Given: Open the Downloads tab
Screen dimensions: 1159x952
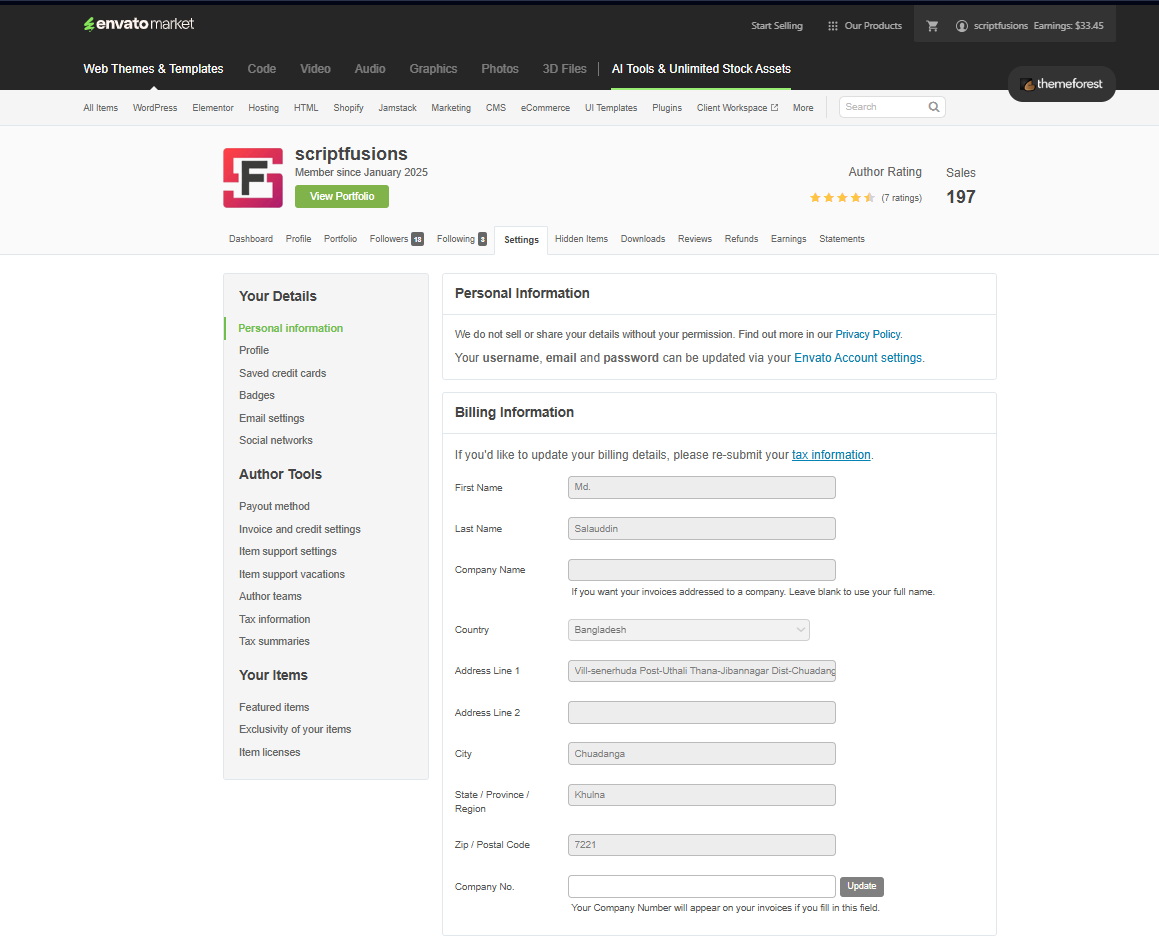Looking at the screenshot, I should click(642, 239).
